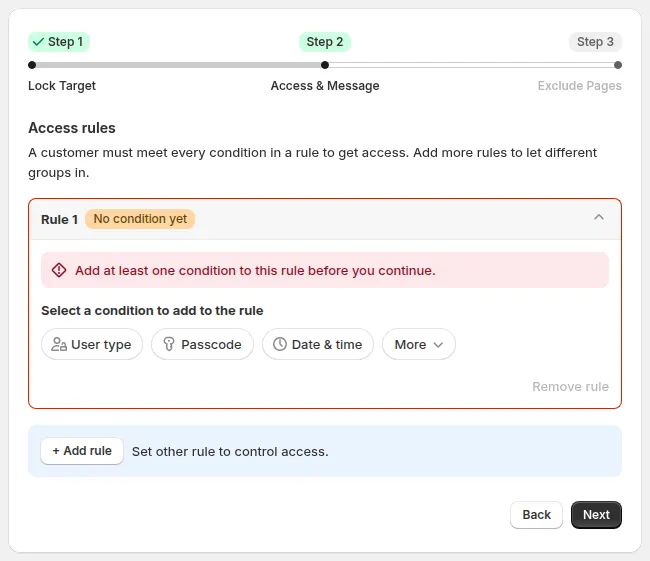Screen dimensions: 650x561
Task: Click the Access & Message step label
Action: pos(325,85)
